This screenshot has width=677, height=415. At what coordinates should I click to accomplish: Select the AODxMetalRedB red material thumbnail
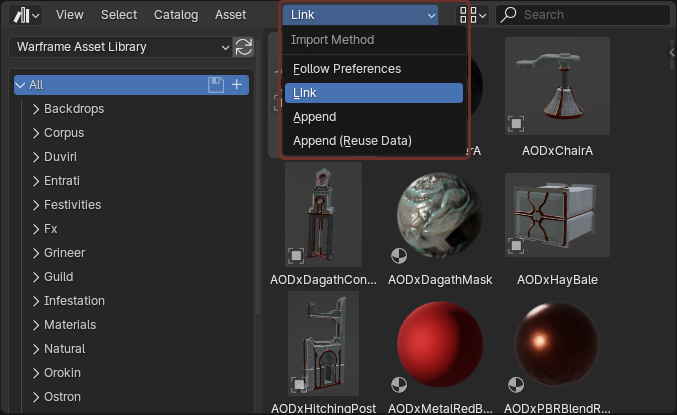[440, 344]
